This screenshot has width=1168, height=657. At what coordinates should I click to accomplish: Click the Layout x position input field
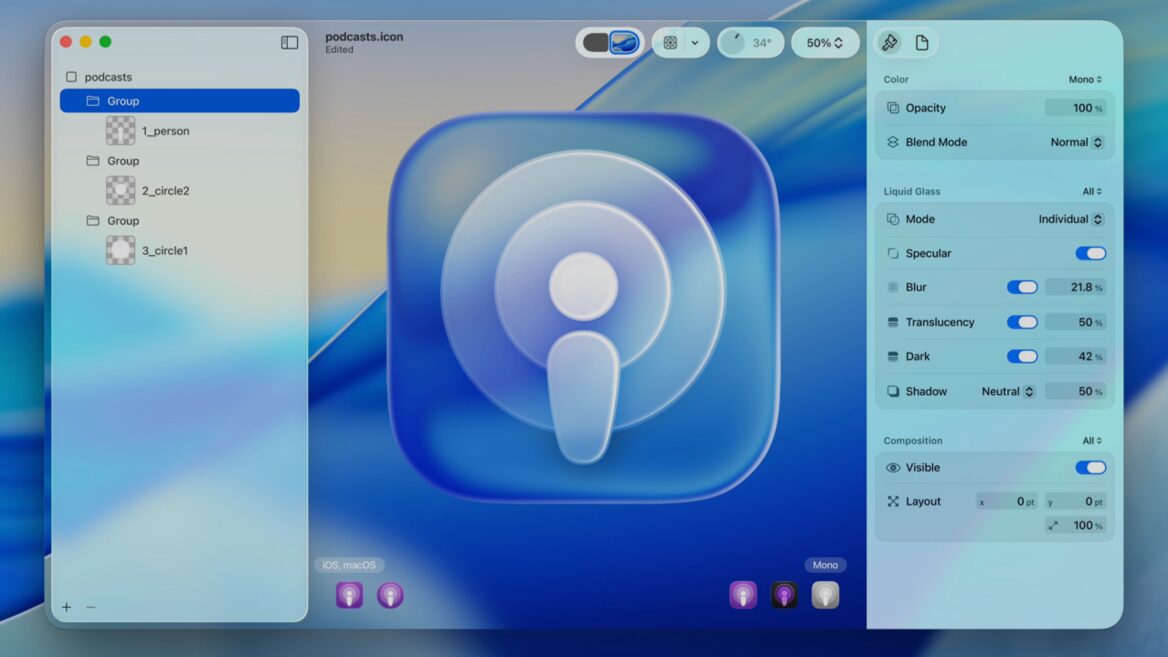click(x=1007, y=501)
